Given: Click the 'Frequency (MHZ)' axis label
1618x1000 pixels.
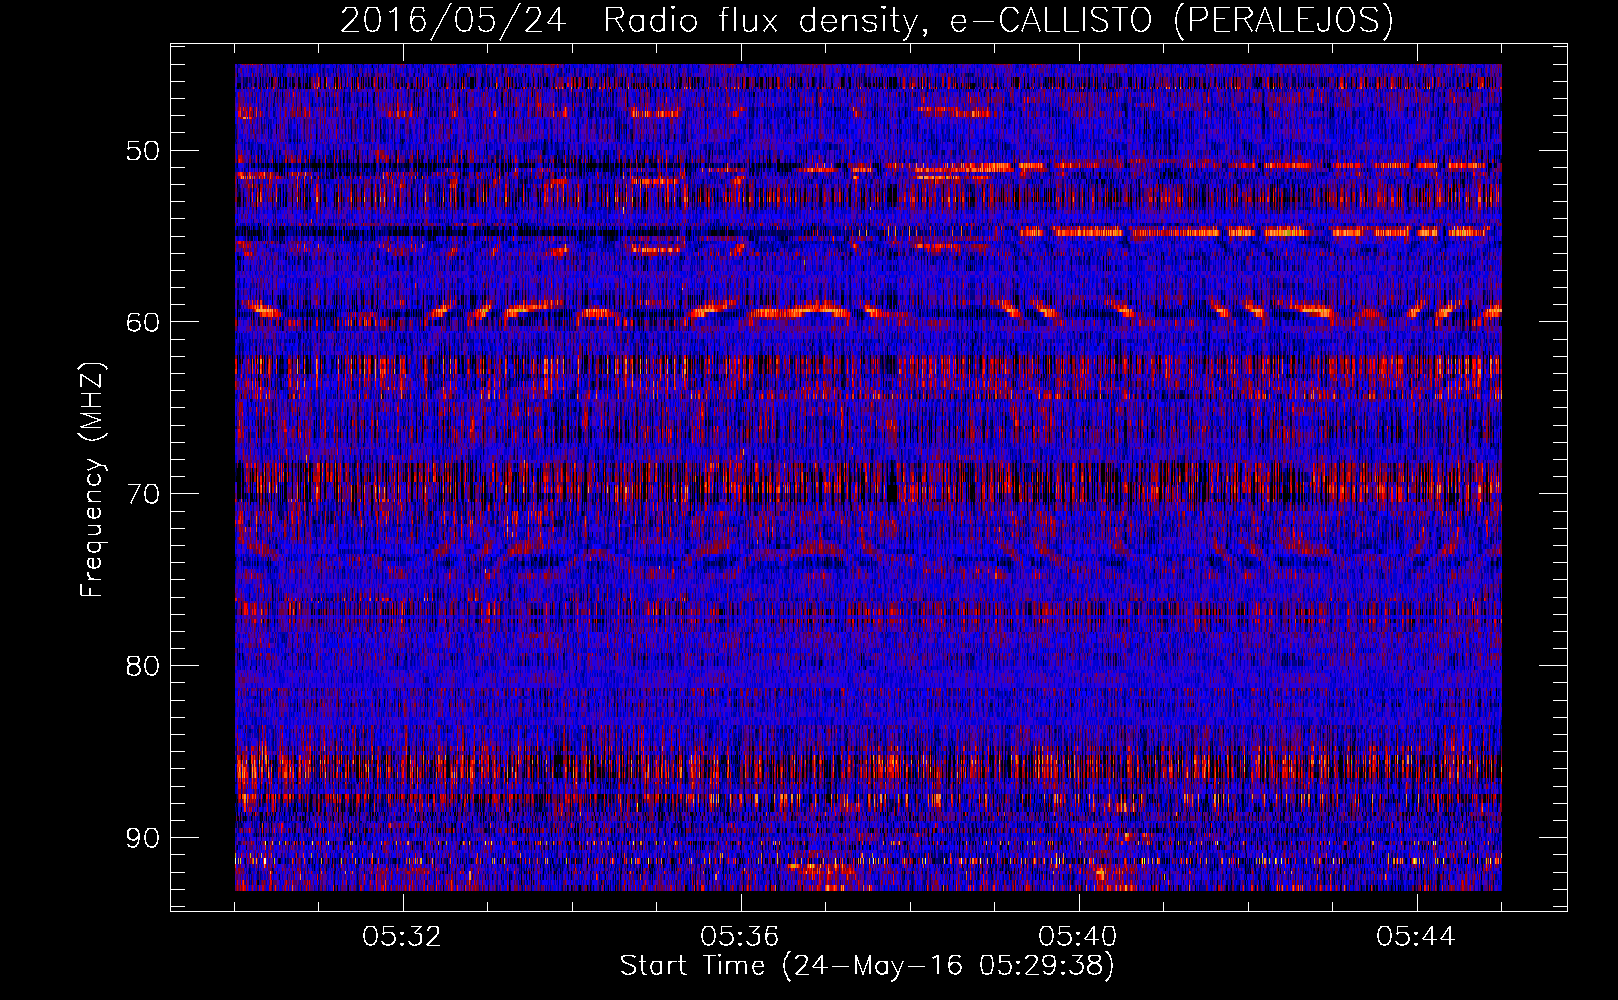Looking at the screenshot, I should [x=92, y=480].
